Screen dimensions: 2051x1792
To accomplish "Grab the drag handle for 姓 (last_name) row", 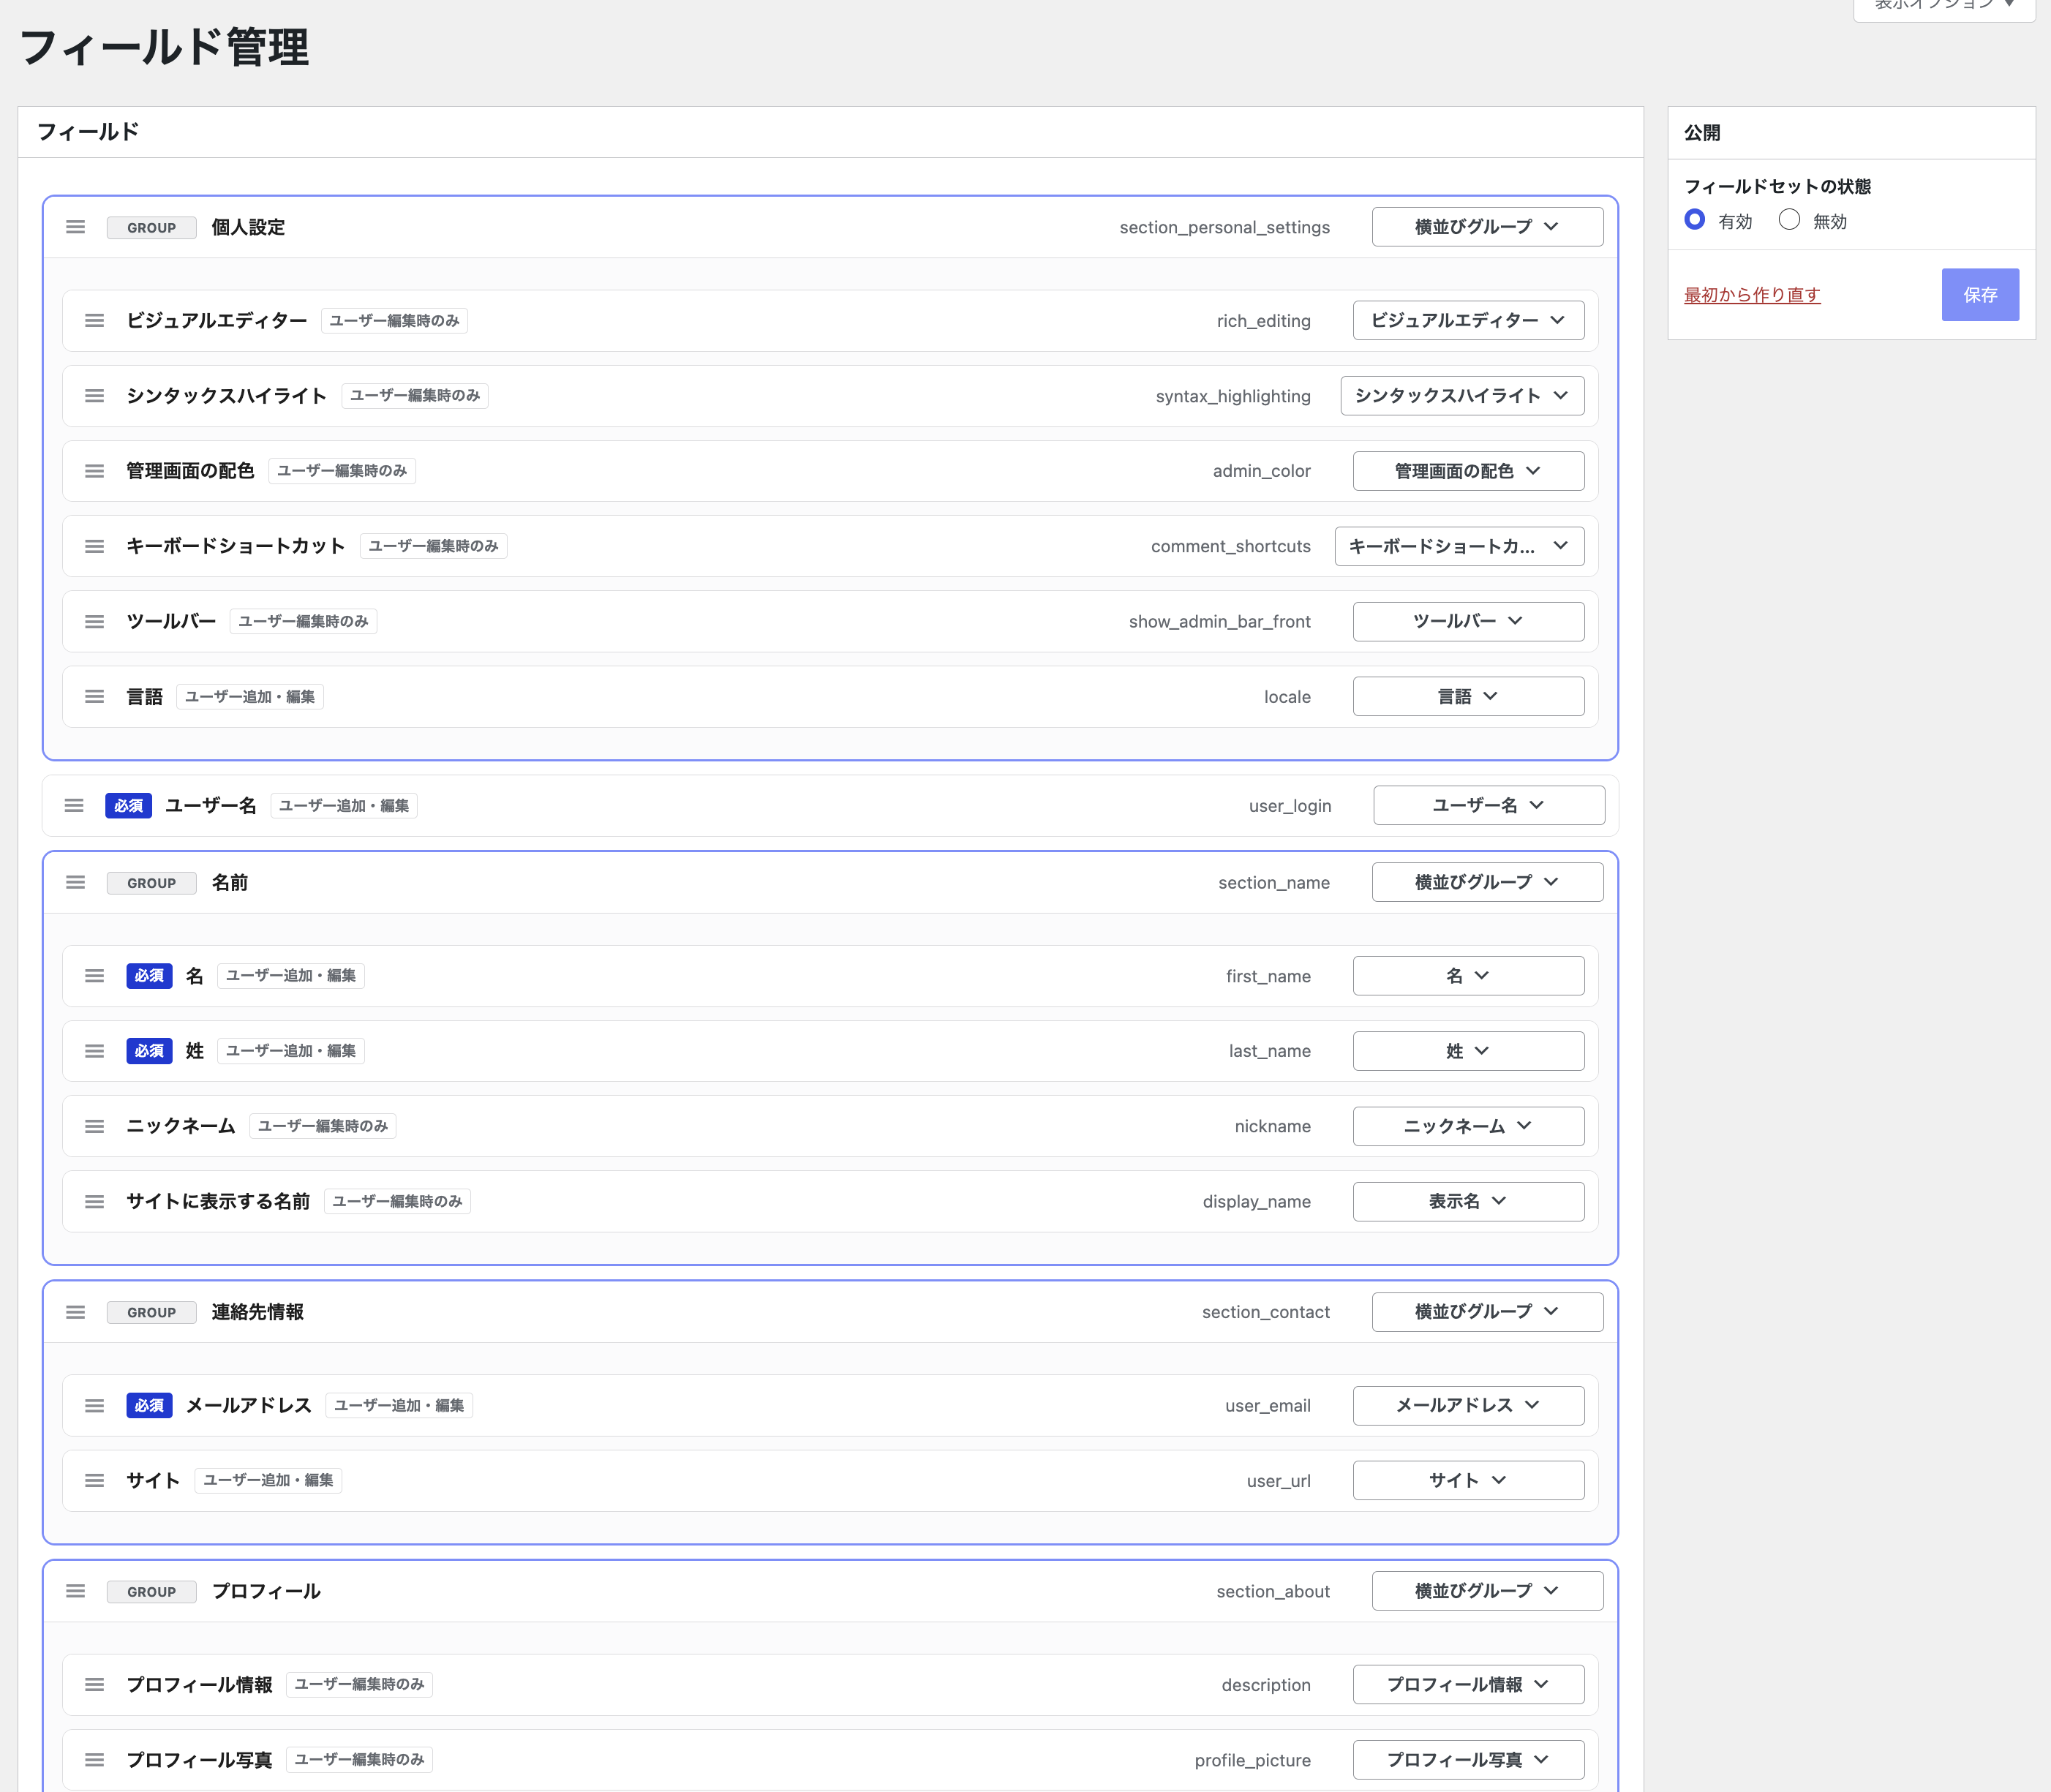I will [94, 1051].
